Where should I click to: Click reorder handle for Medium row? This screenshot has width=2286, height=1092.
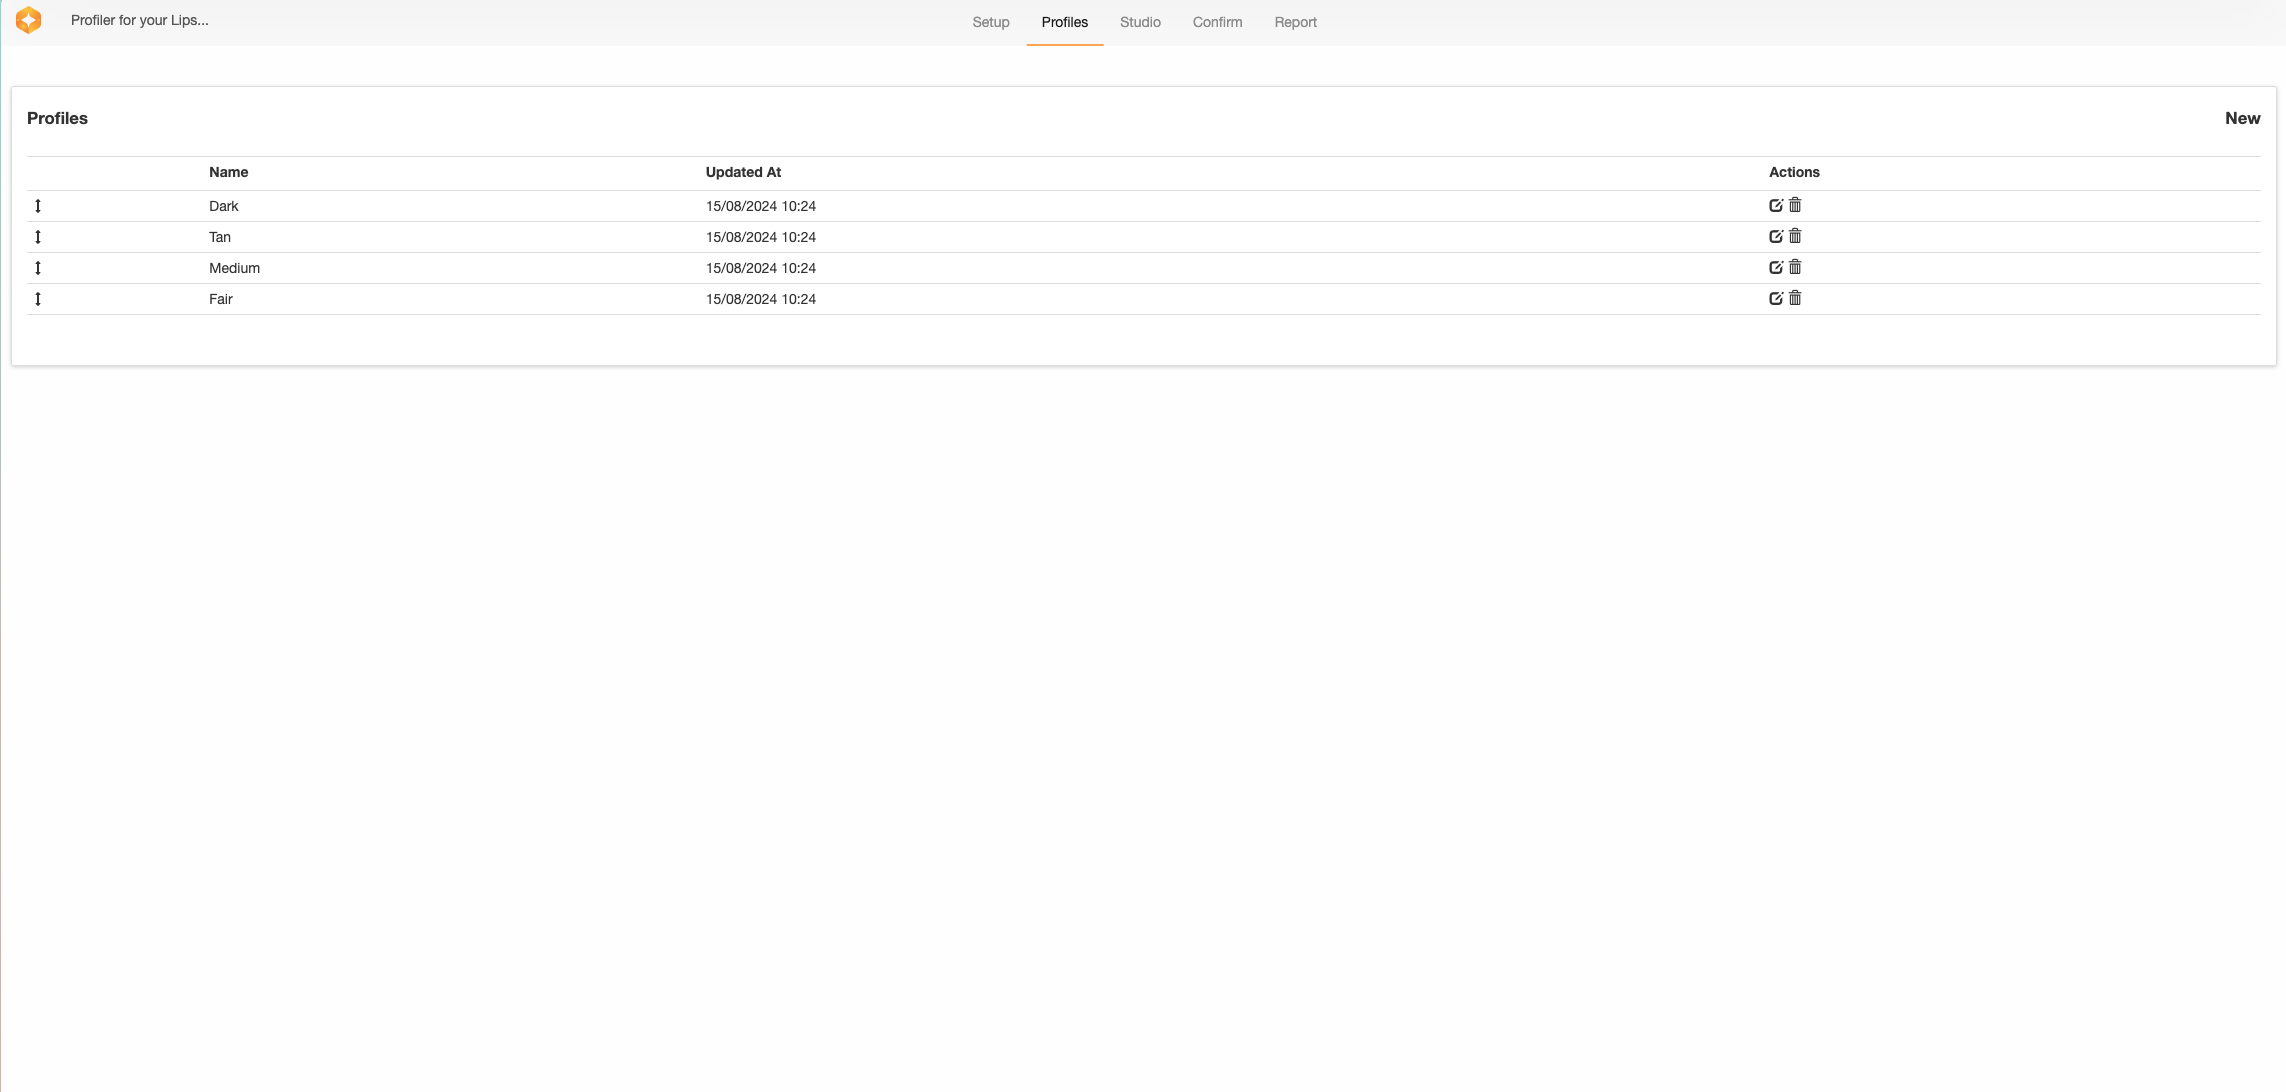click(38, 268)
